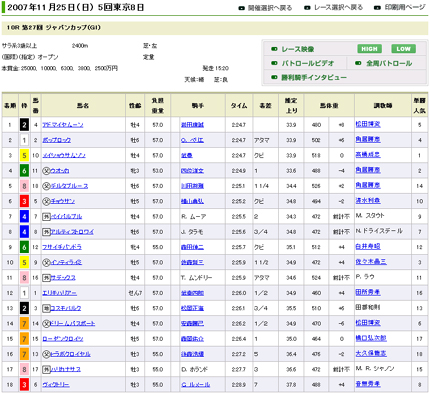Open trainer 高橋成忠 link
430x394 pixels.
point(368,155)
